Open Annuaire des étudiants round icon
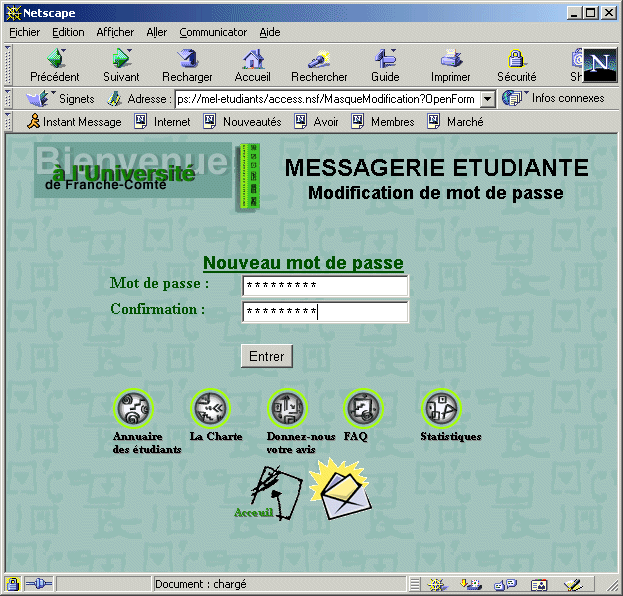The width and height of the screenshot is (623, 596). (x=135, y=408)
